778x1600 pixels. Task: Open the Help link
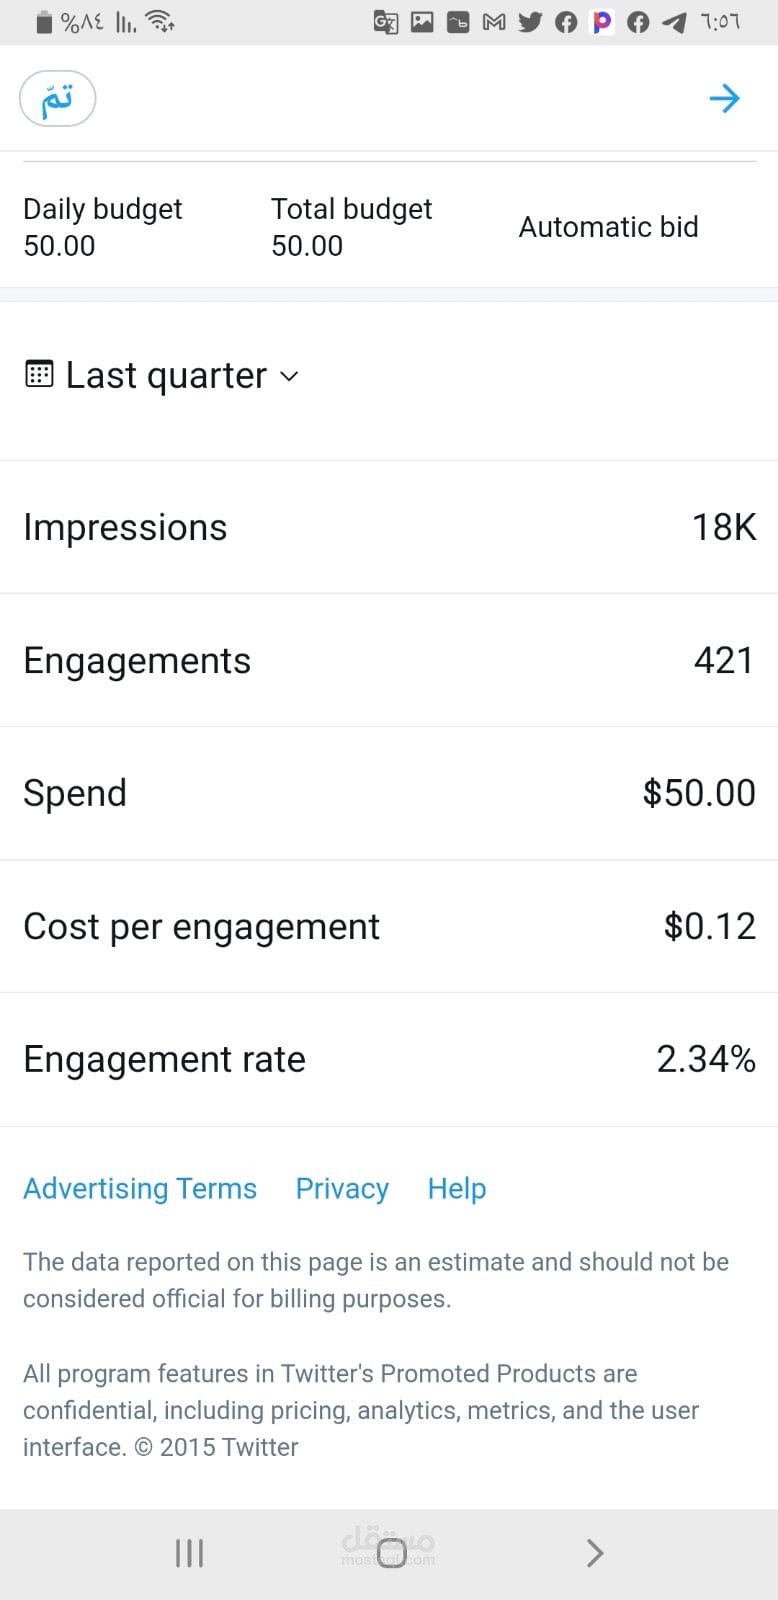click(457, 1188)
